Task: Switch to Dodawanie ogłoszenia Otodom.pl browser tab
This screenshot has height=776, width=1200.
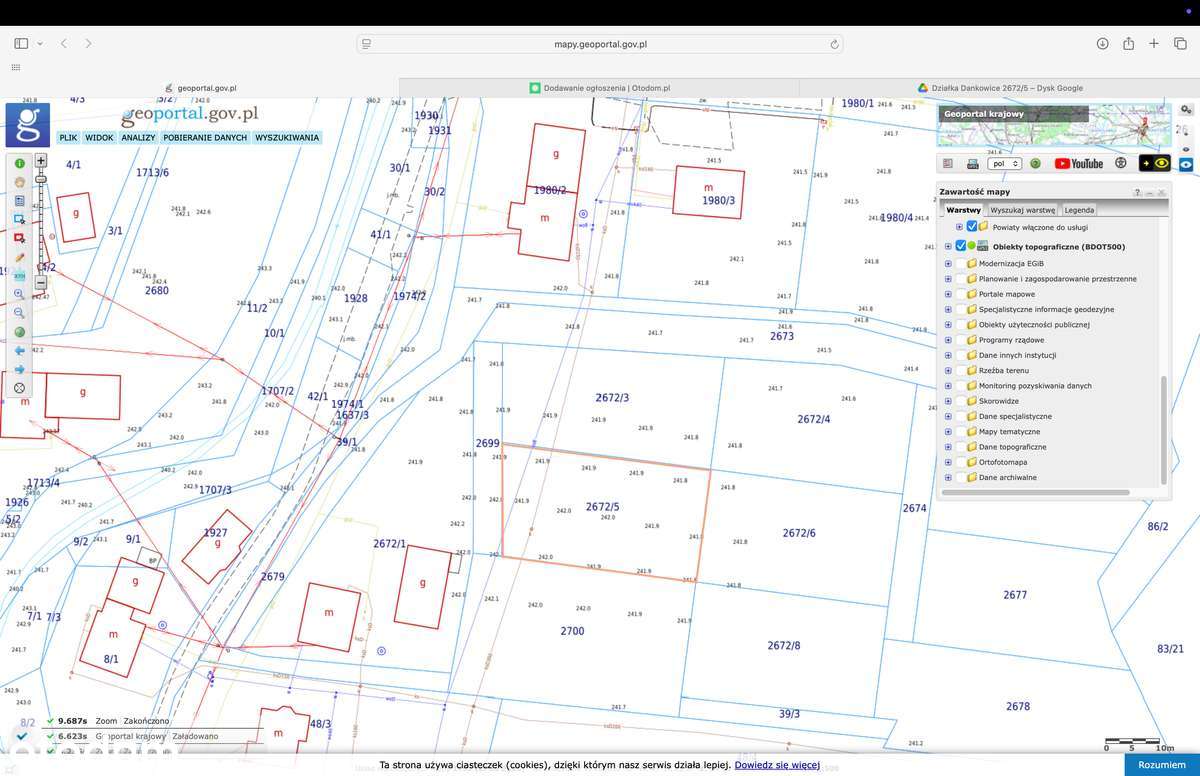Action: point(600,88)
